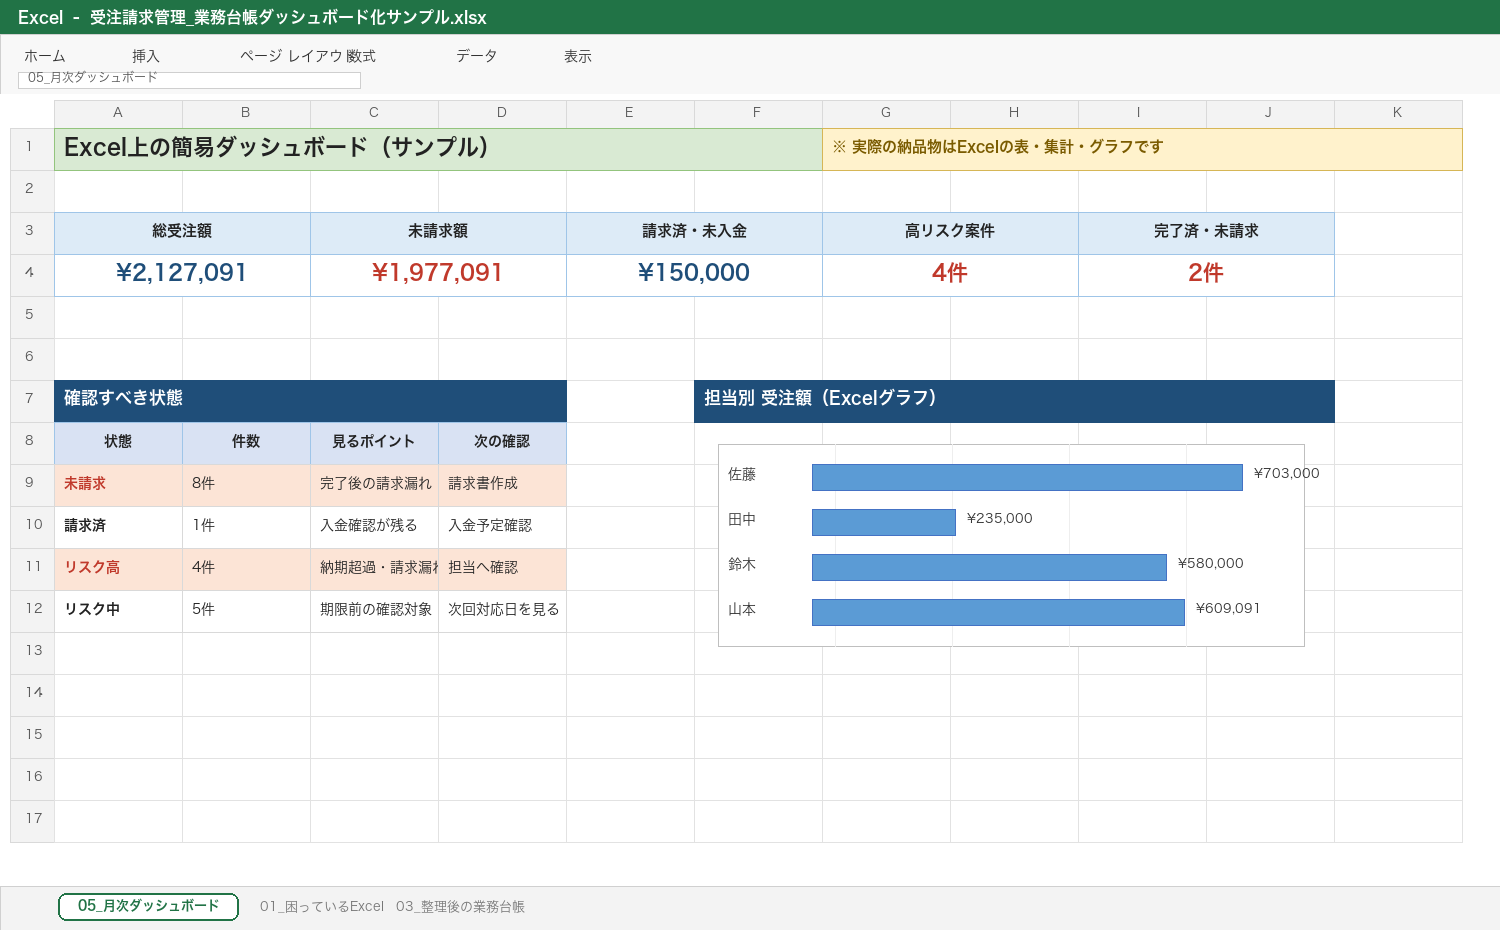Click the ¥580,000 chart data label
This screenshot has width=1500, height=930.
(x=1211, y=563)
